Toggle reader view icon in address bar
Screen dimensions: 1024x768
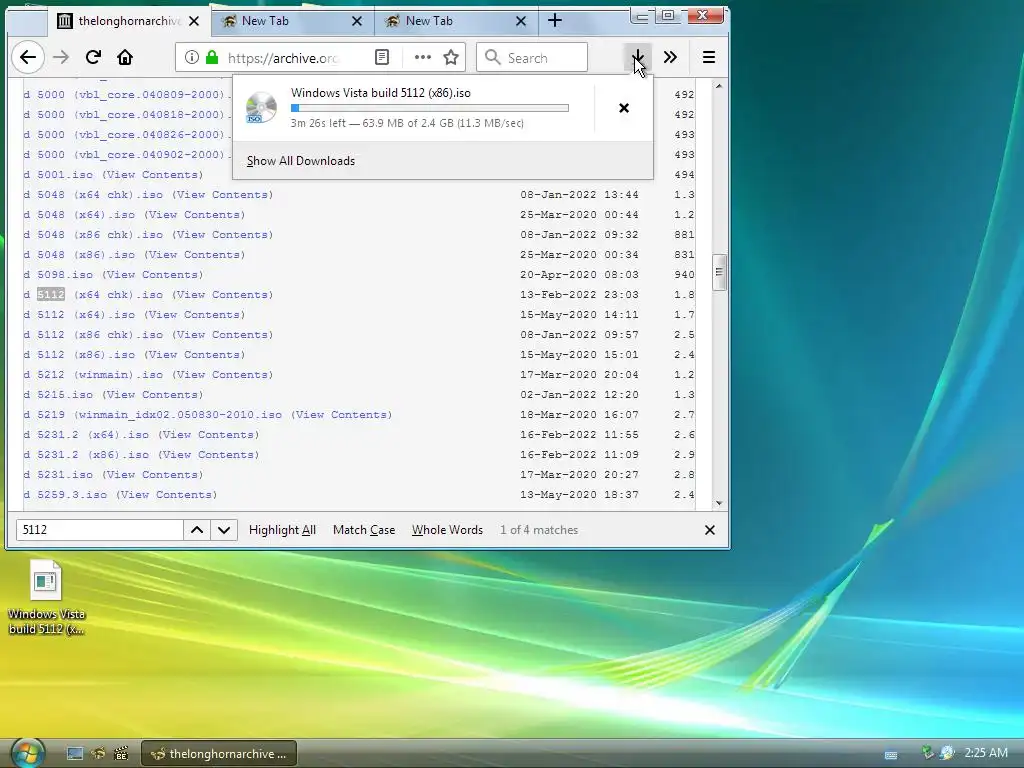(382, 57)
